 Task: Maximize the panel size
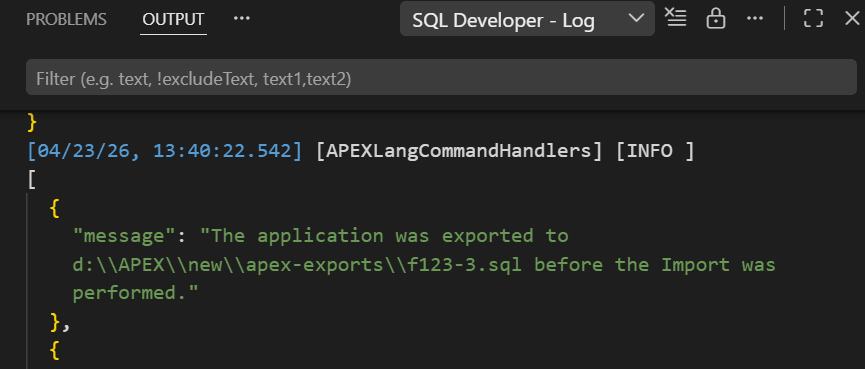[x=814, y=18]
